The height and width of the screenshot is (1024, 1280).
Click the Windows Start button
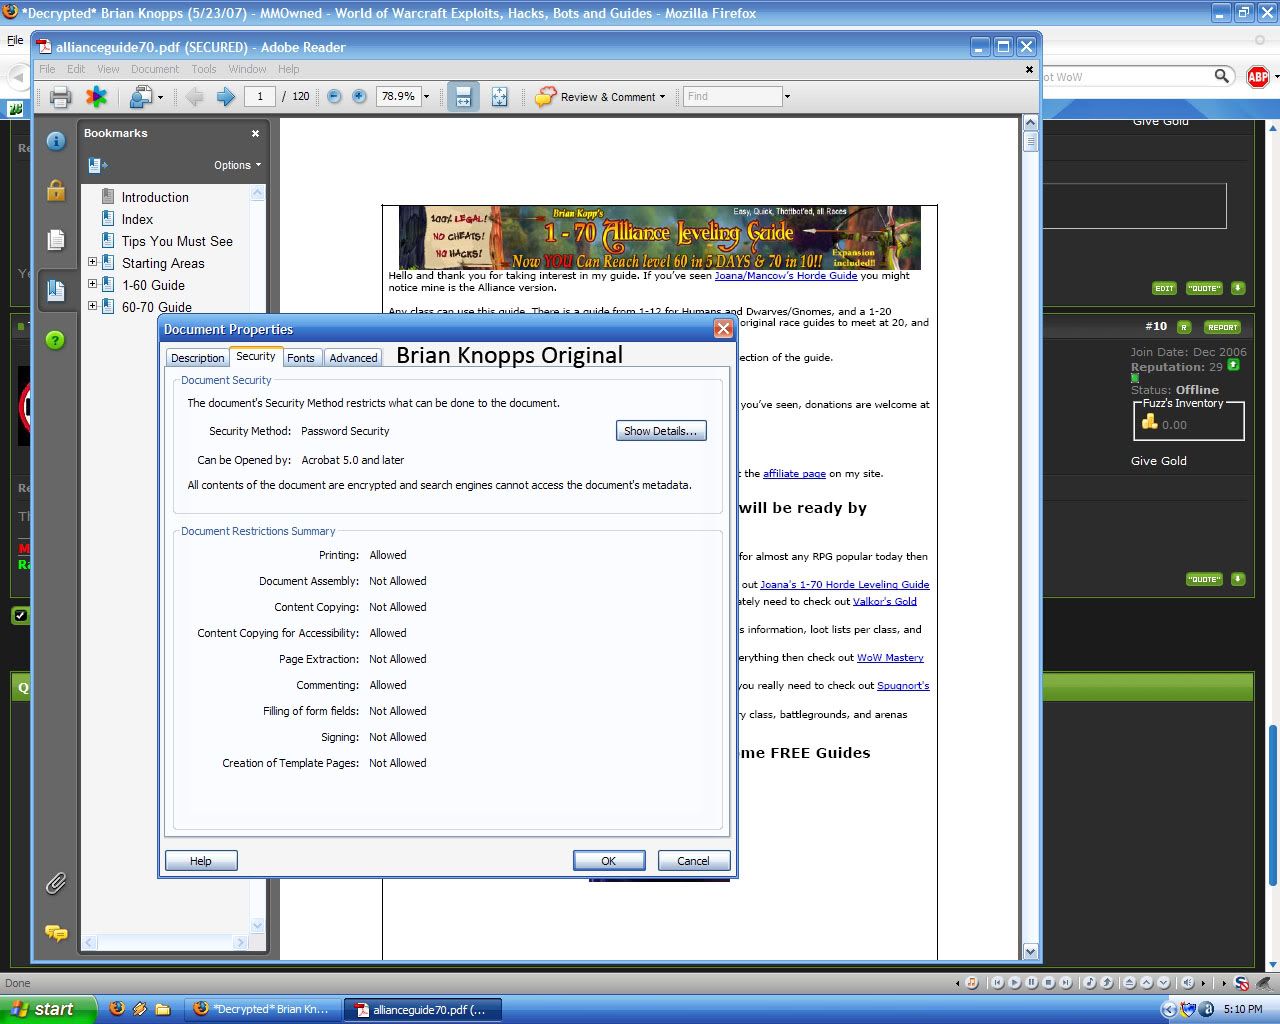[48, 1009]
